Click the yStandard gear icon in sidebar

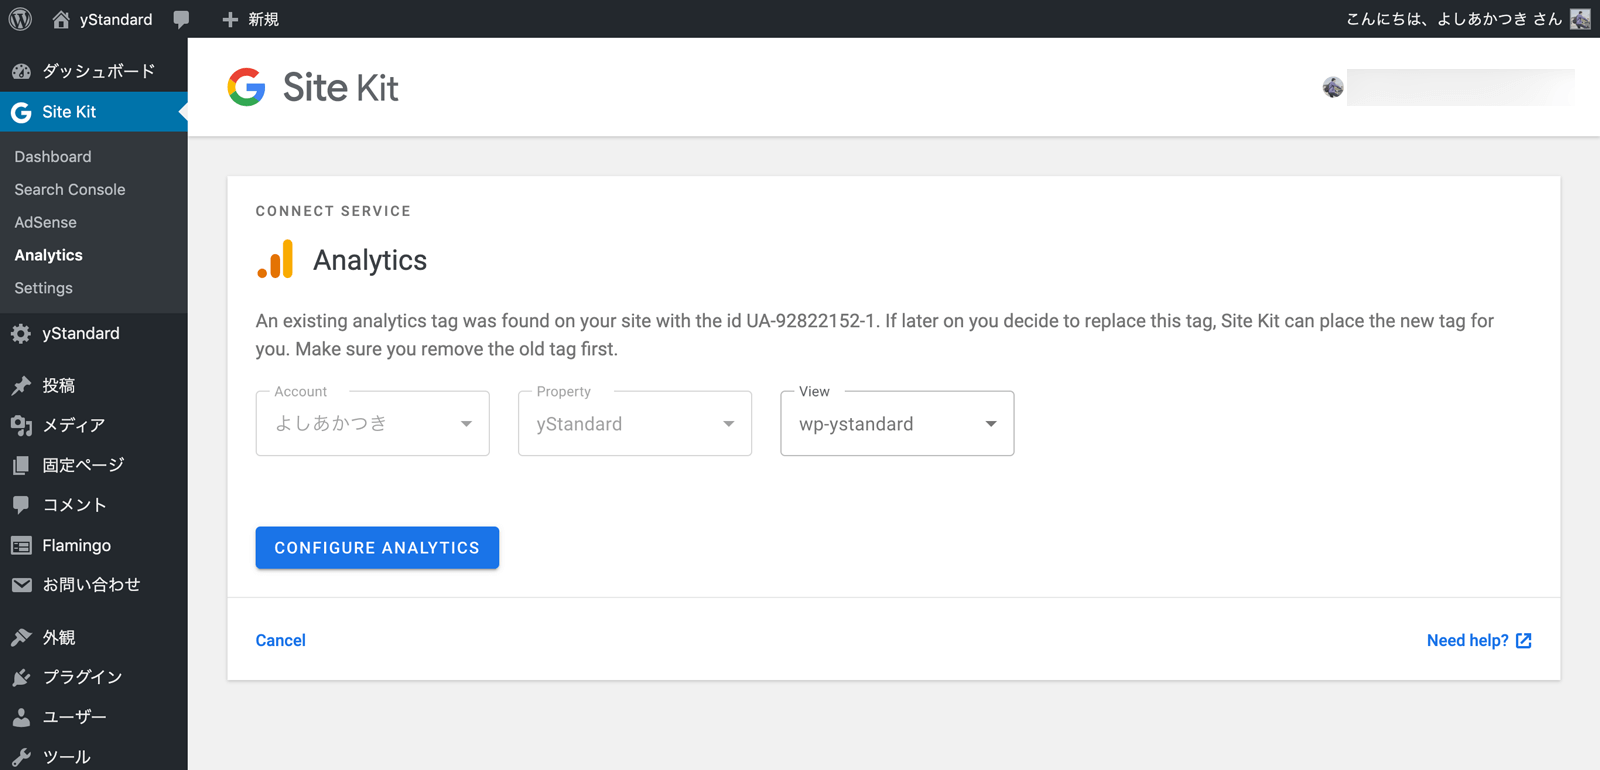tap(21, 334)
